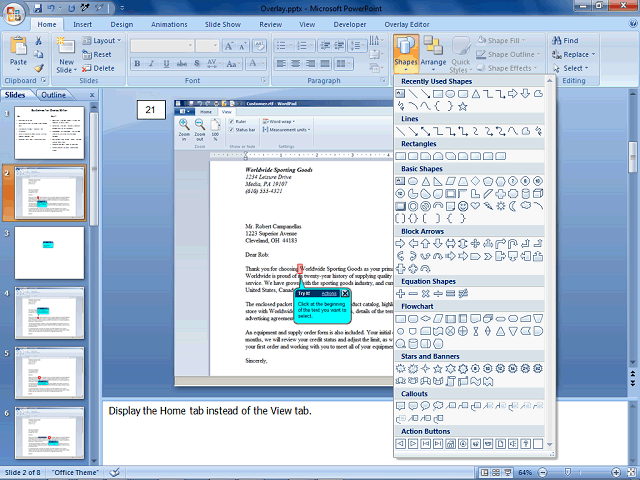Image resolution: width=640 pixels, height=480 pixels.
Task: Click the Shapes gallery button
Action: tap(406, 53)
